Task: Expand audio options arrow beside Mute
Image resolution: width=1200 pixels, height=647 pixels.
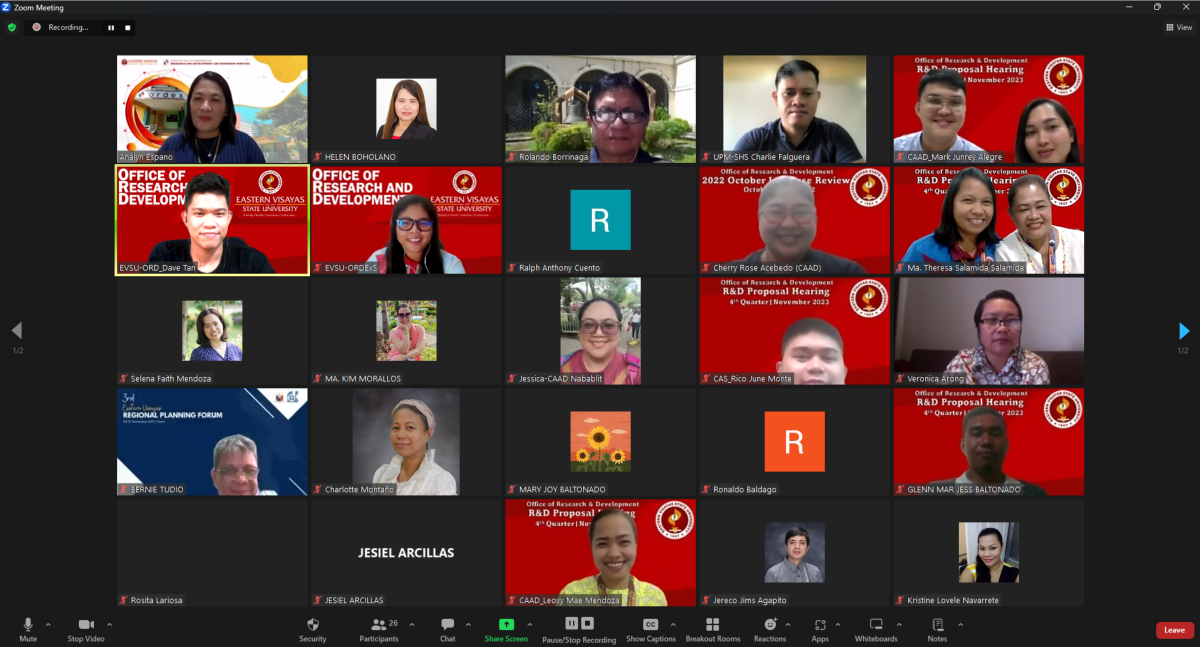Action: (x=48, y=624)
